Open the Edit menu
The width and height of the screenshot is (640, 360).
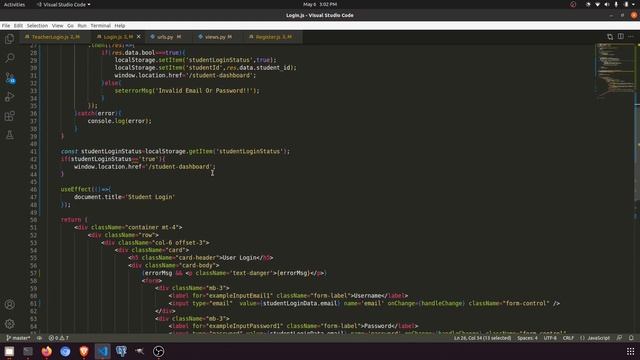pyautogui.click(x=18, y=25)
